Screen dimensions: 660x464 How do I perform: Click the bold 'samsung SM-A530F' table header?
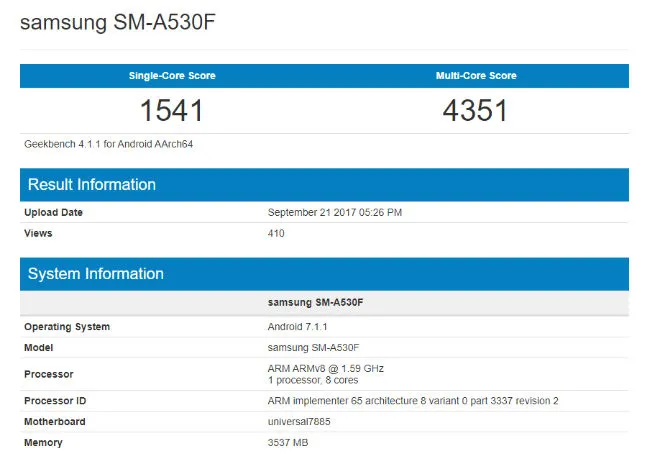click(315, 302)
